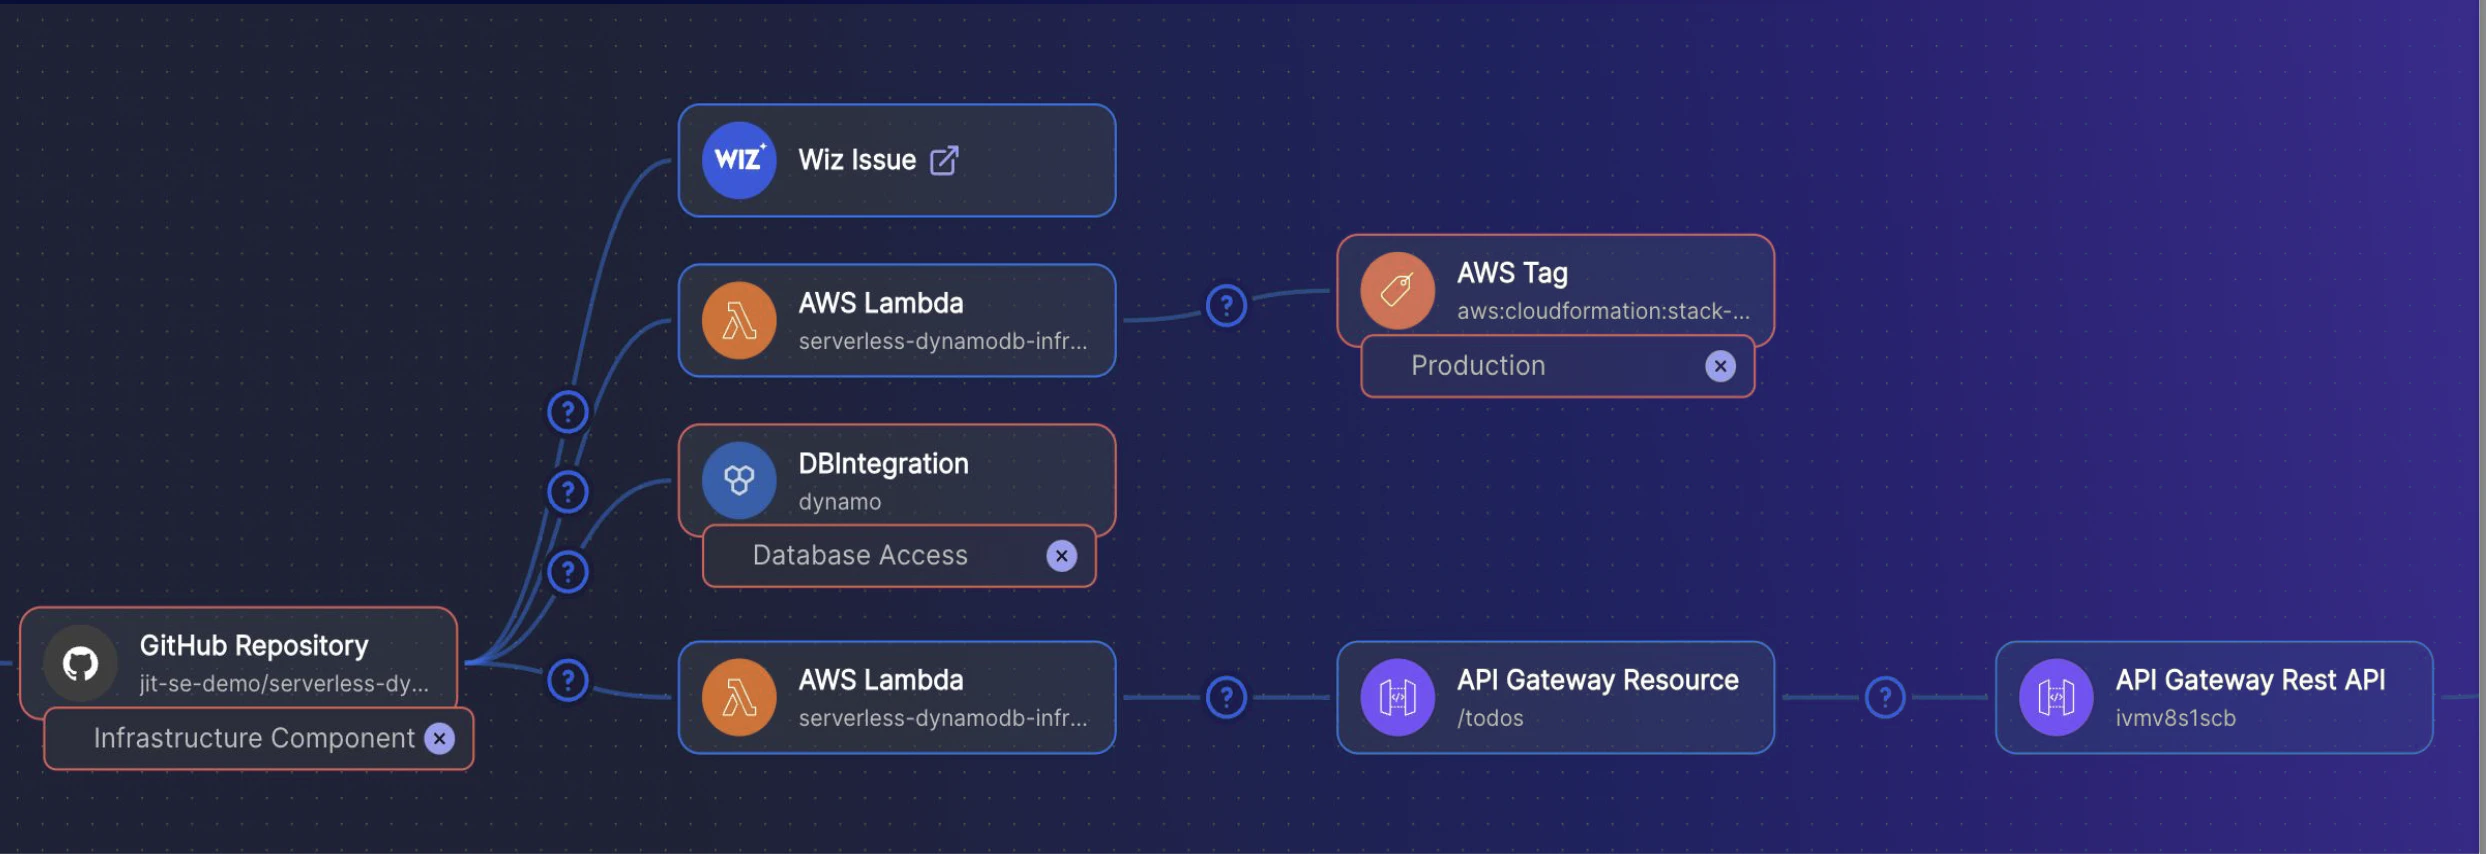Click AWS Lambda title connected to API Gateway
This screenshot has width=2486, height=854.
881,680
